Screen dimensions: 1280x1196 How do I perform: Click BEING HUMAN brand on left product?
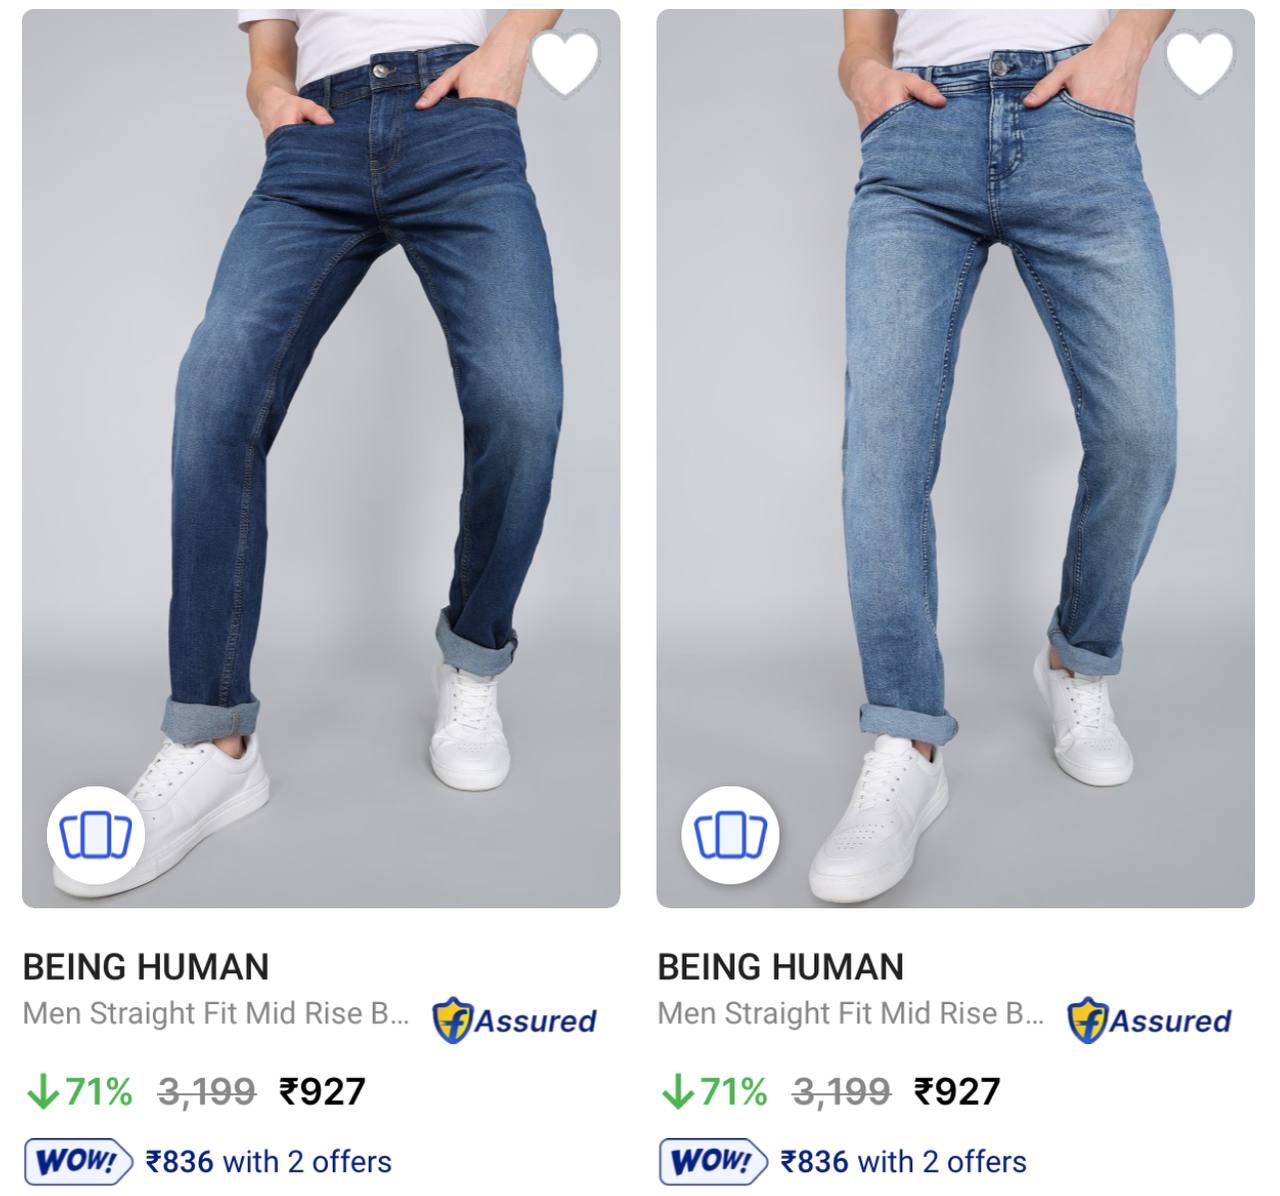(x=146, y=967)
